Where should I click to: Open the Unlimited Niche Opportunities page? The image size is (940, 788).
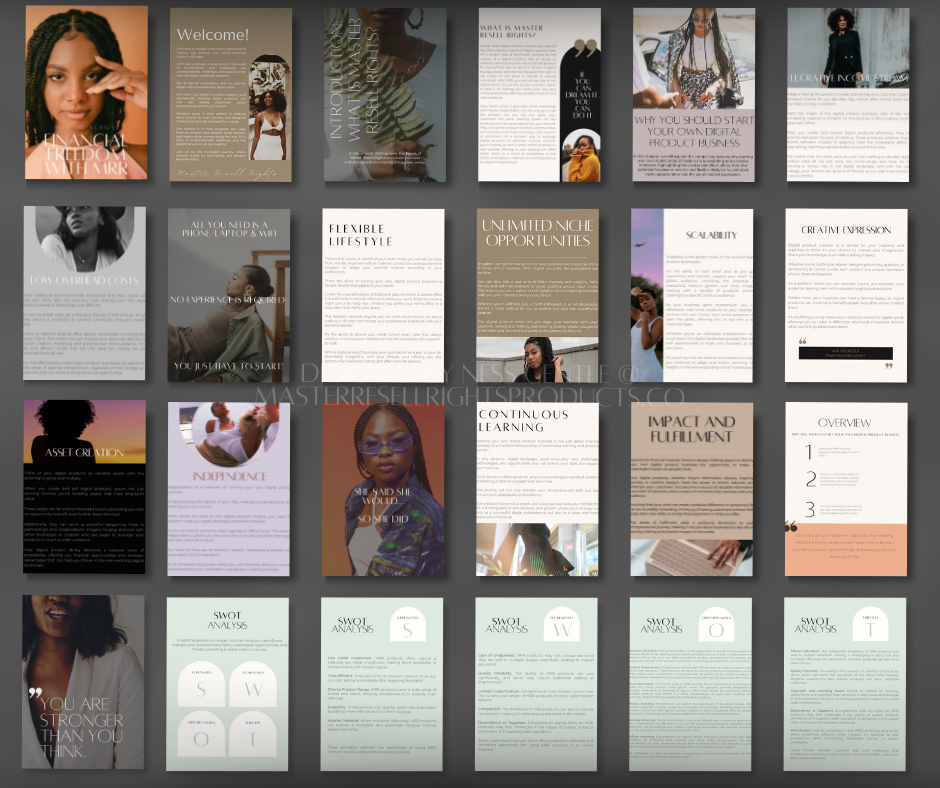538,292
